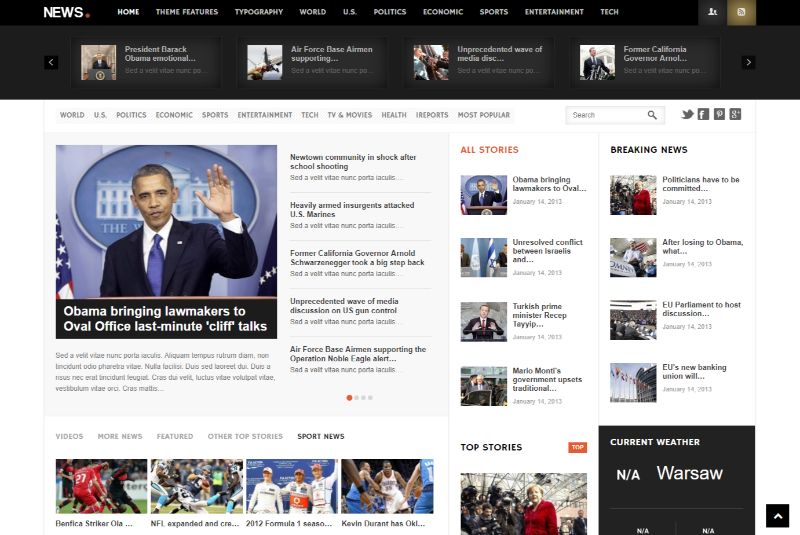Click the large Obama feature image
Screen dimensions: 800x535
pyautogui.click(x=166, y=221)
